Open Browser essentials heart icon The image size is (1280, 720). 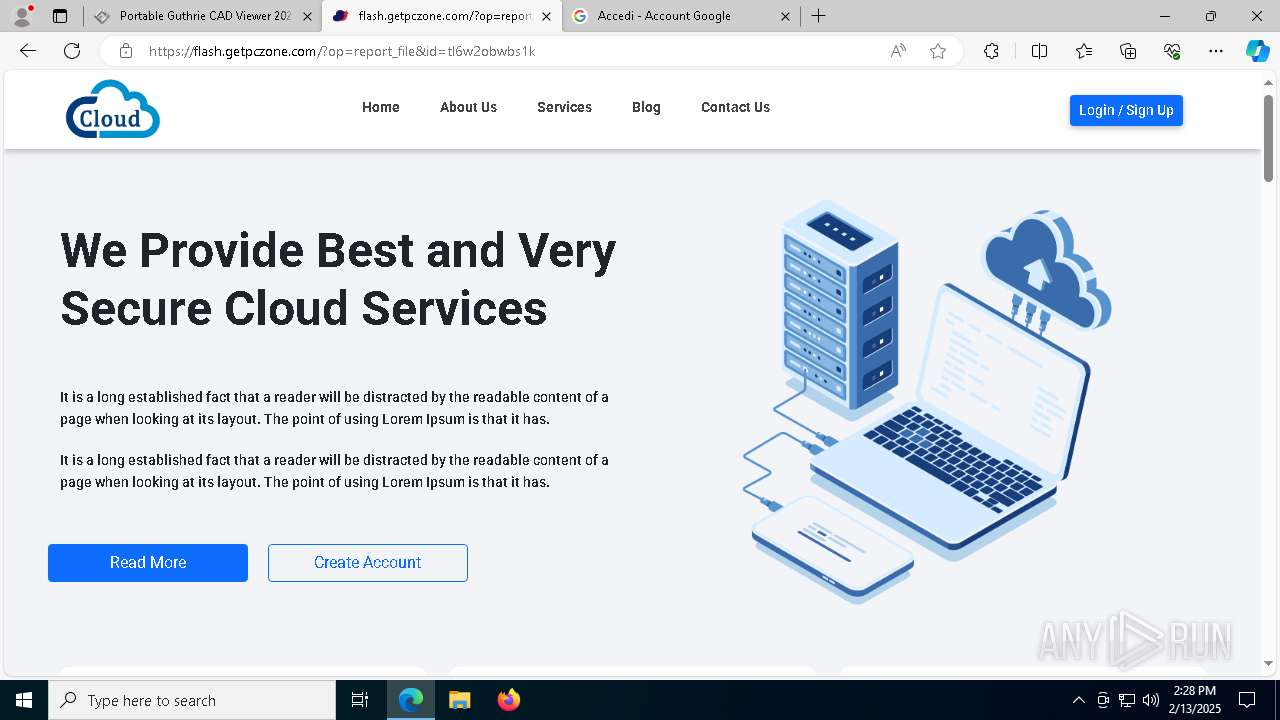pos(1172,51)
